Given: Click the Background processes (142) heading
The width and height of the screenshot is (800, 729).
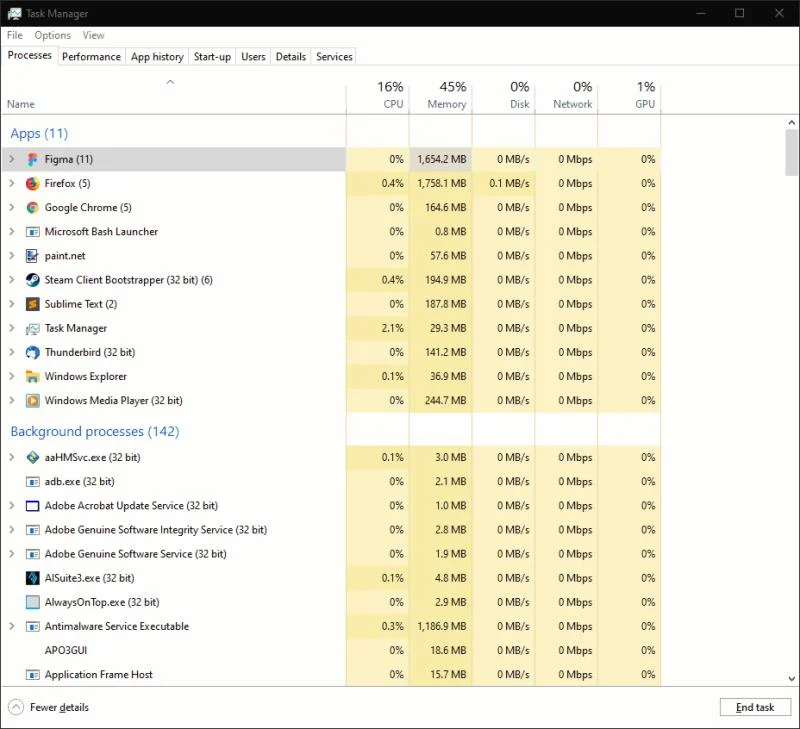Looking at the screenshot, I should click(95, 432).
